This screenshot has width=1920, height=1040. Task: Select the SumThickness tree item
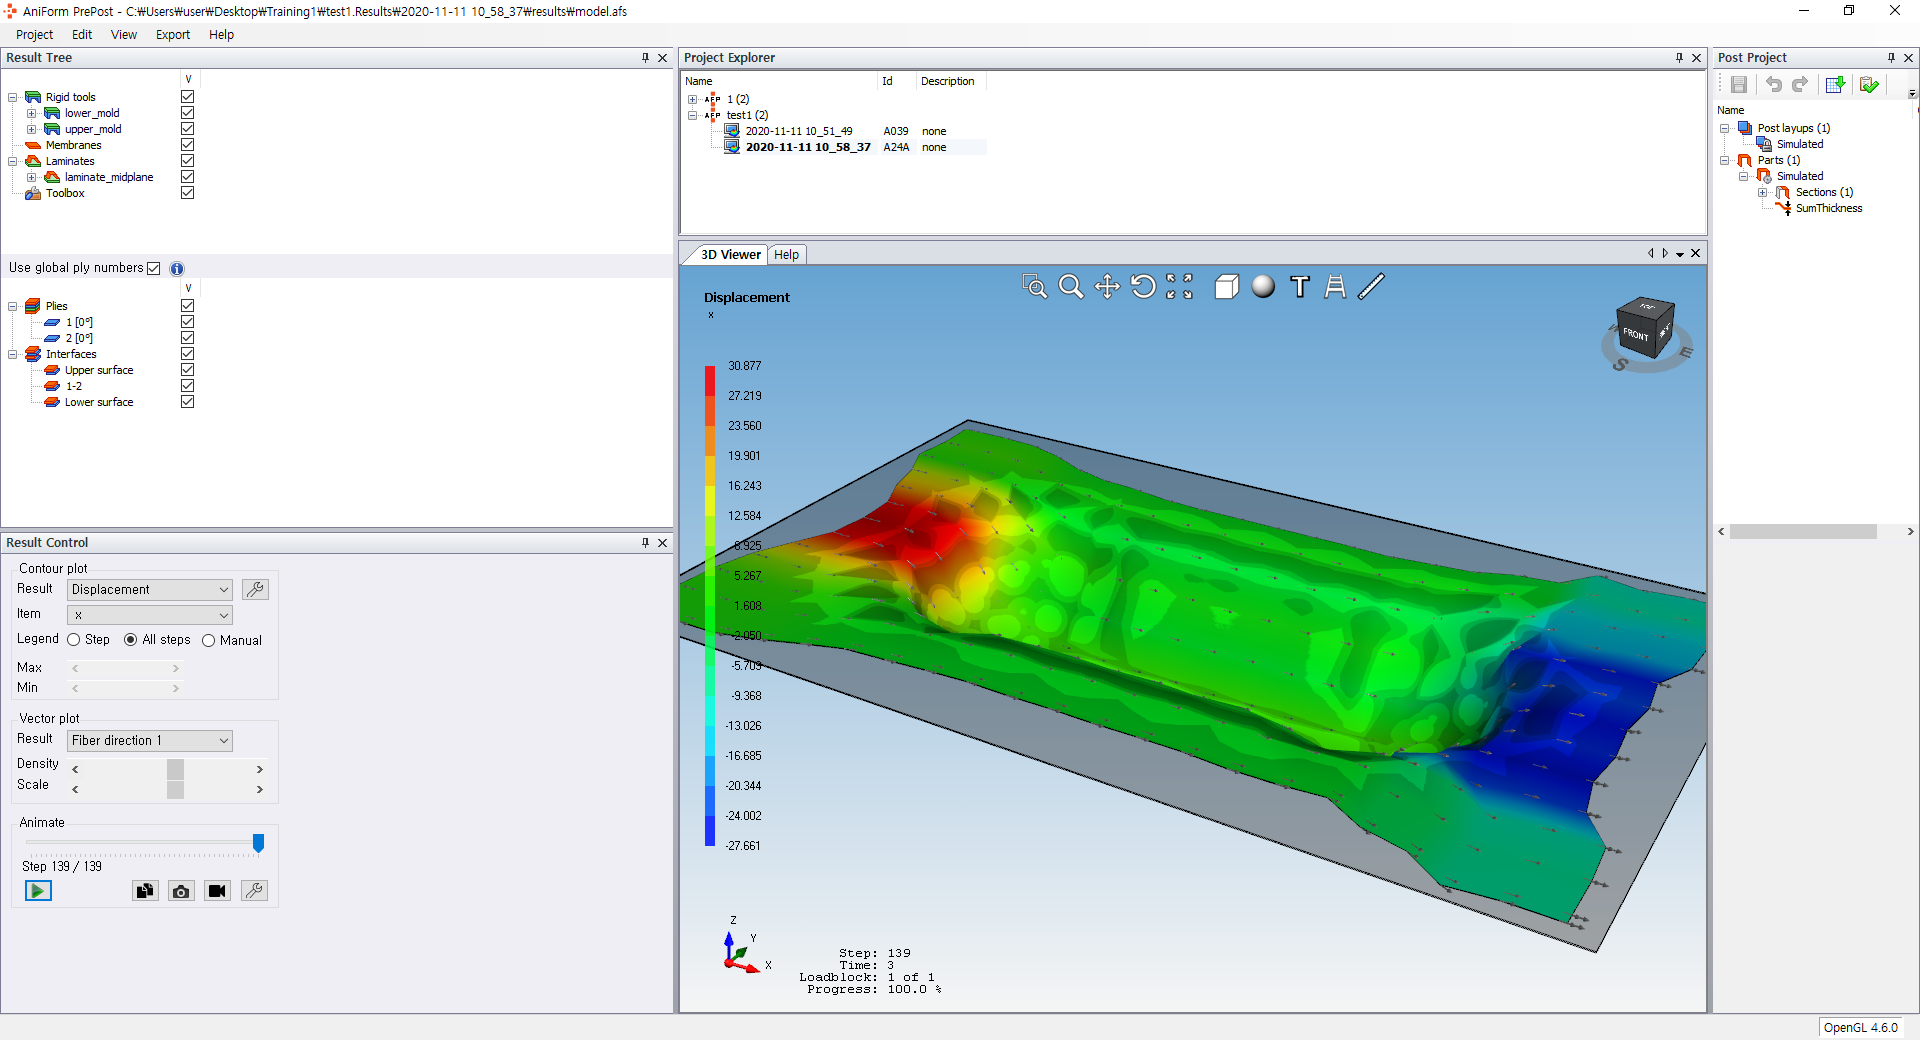[1829, 208]
